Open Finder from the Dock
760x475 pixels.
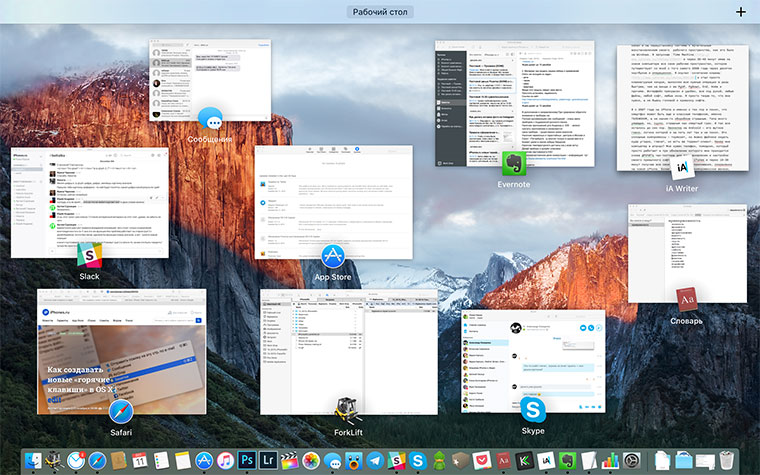[33, 460]
